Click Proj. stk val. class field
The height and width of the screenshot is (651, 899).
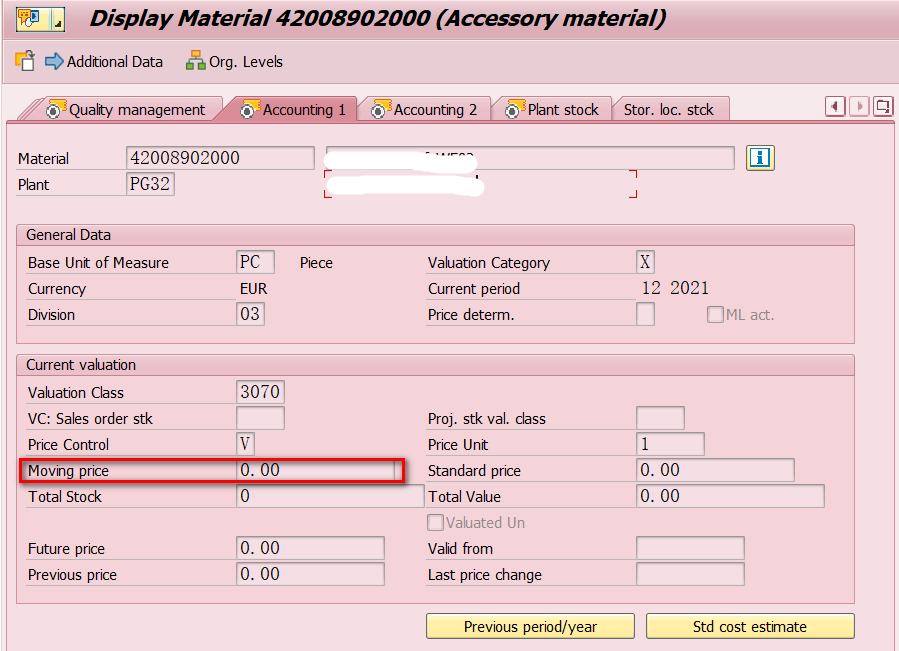pos(660,418)
